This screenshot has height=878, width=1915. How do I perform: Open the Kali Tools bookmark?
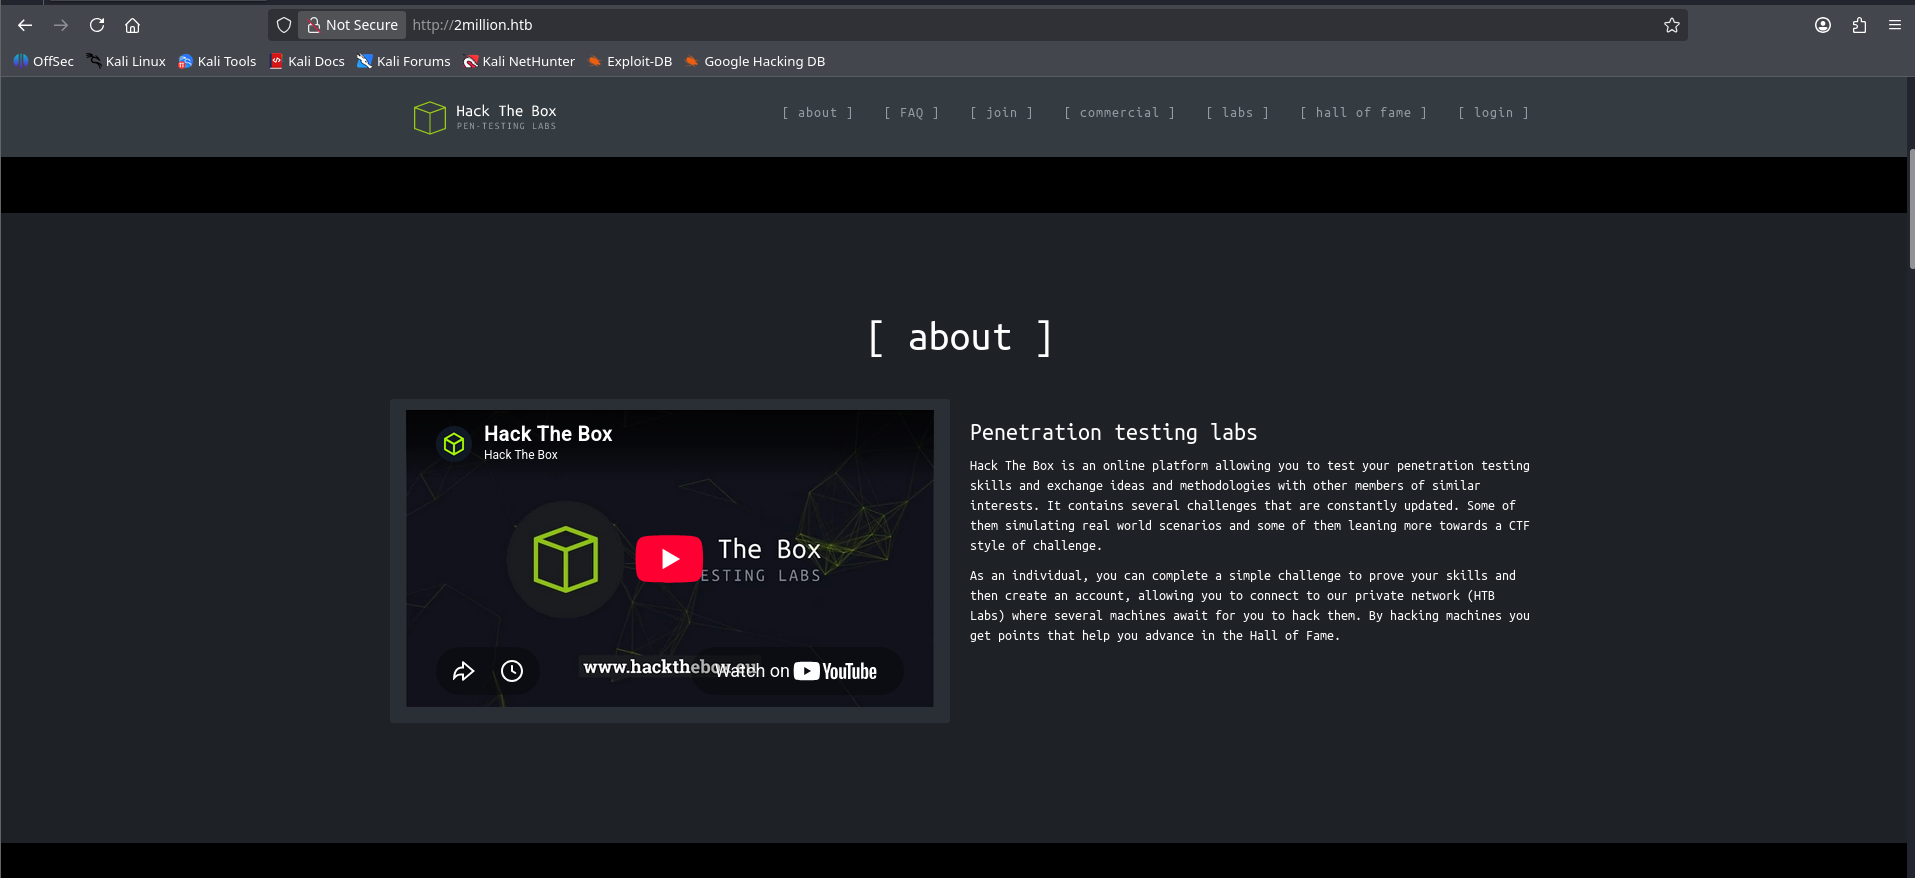tap(217, 61)
